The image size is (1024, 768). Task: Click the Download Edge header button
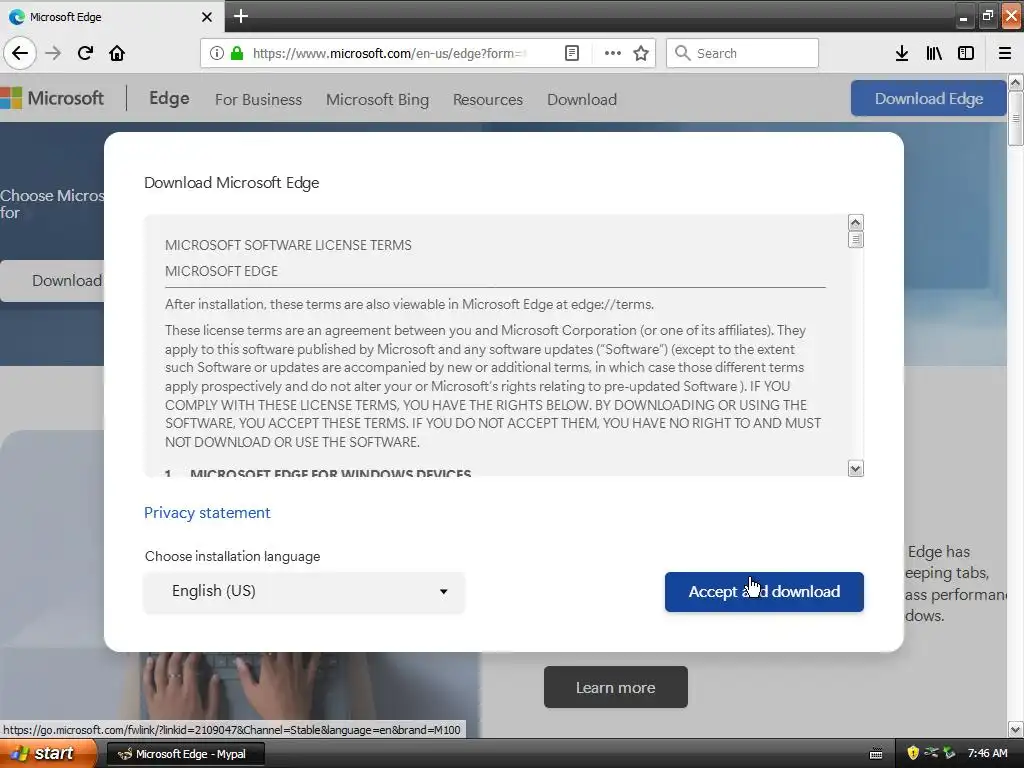tap(928, 99)
